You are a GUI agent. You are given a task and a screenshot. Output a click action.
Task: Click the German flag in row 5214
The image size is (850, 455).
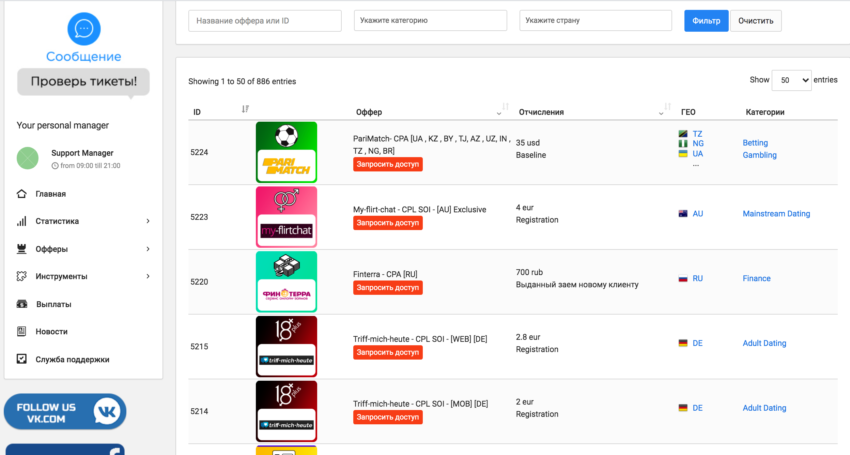coord(683,408)
